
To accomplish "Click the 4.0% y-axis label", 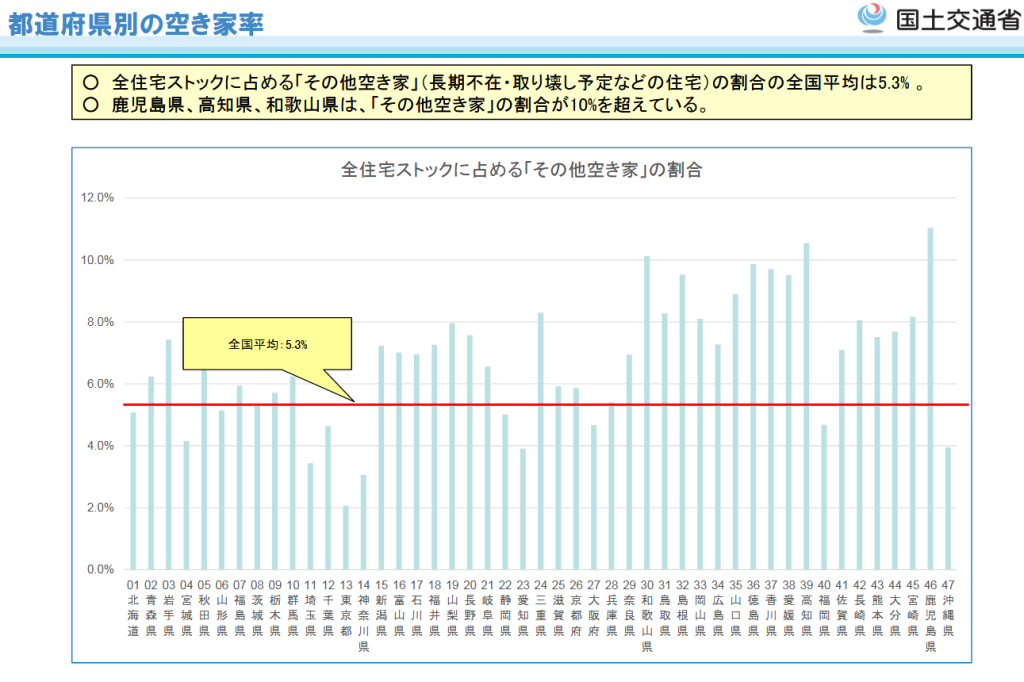I will [x=100, y=446].
